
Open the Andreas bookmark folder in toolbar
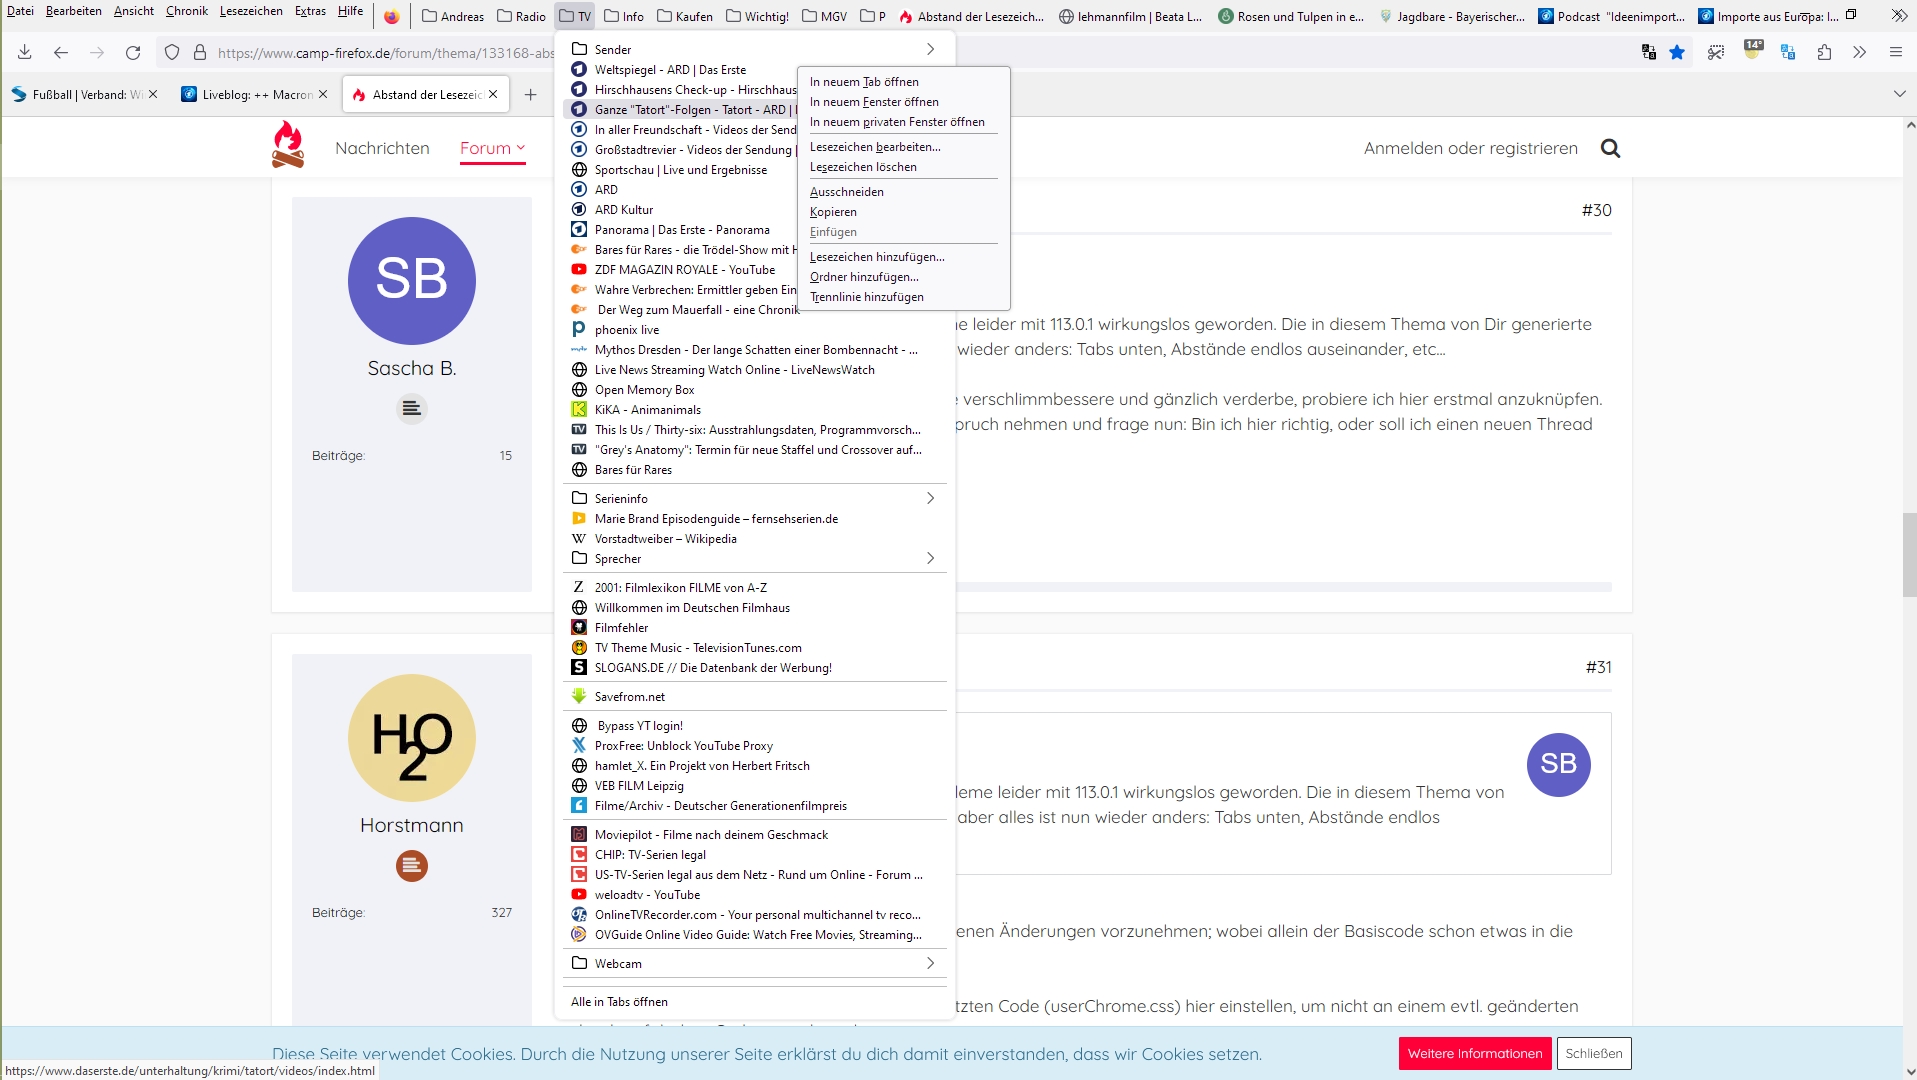[453, 16]
